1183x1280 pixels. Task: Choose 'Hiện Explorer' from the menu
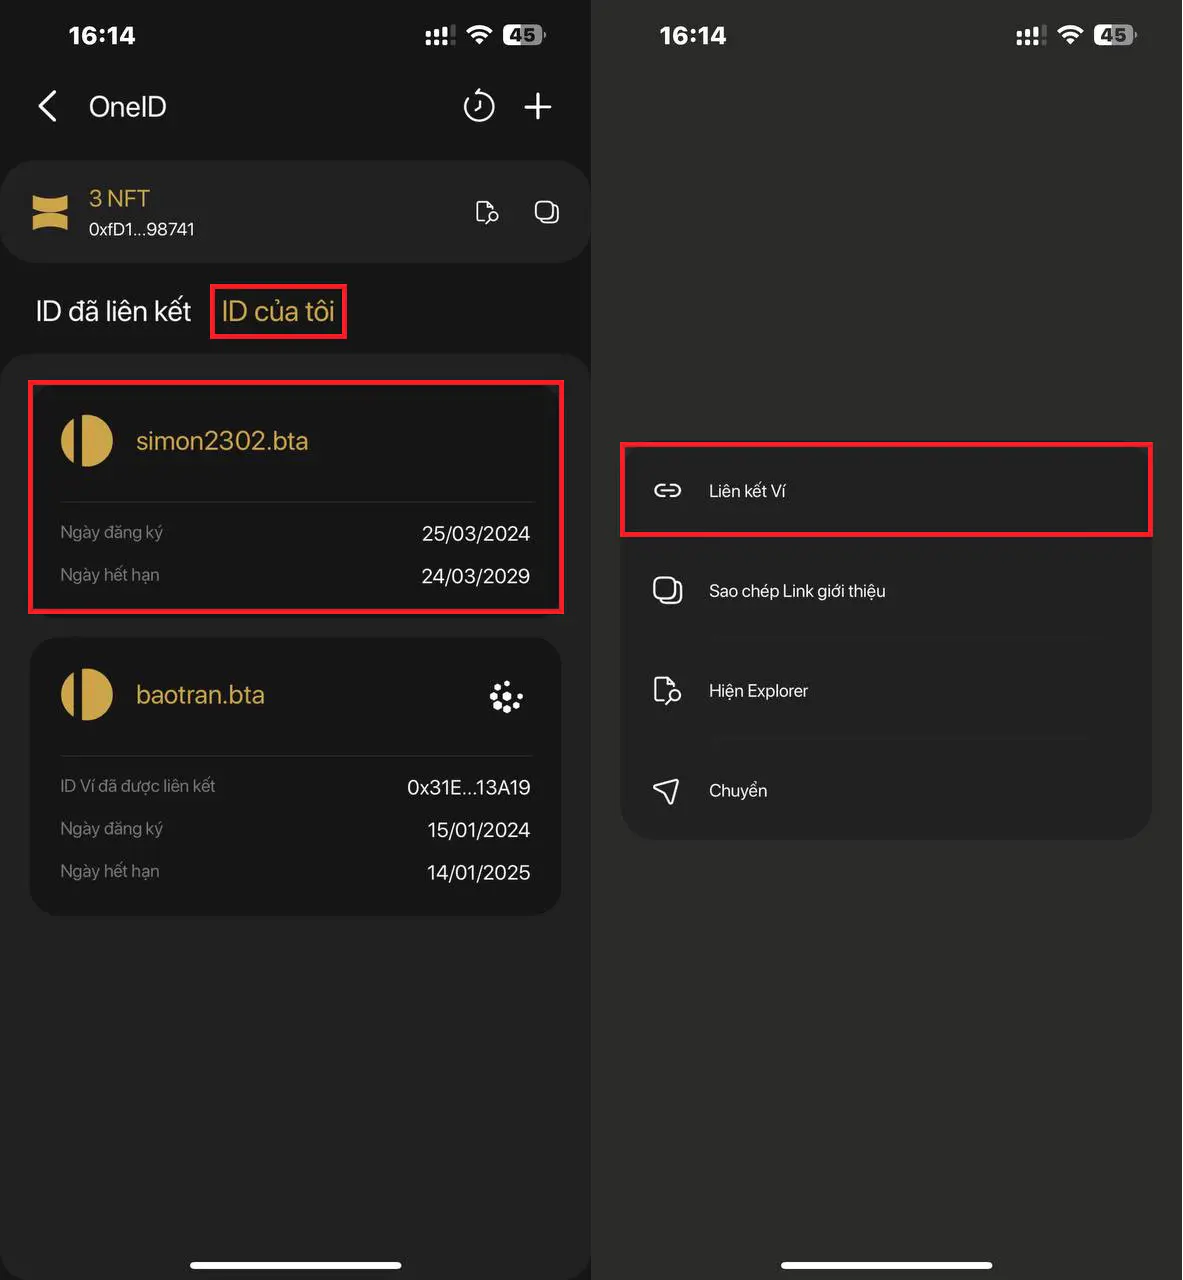pos(758,691)
